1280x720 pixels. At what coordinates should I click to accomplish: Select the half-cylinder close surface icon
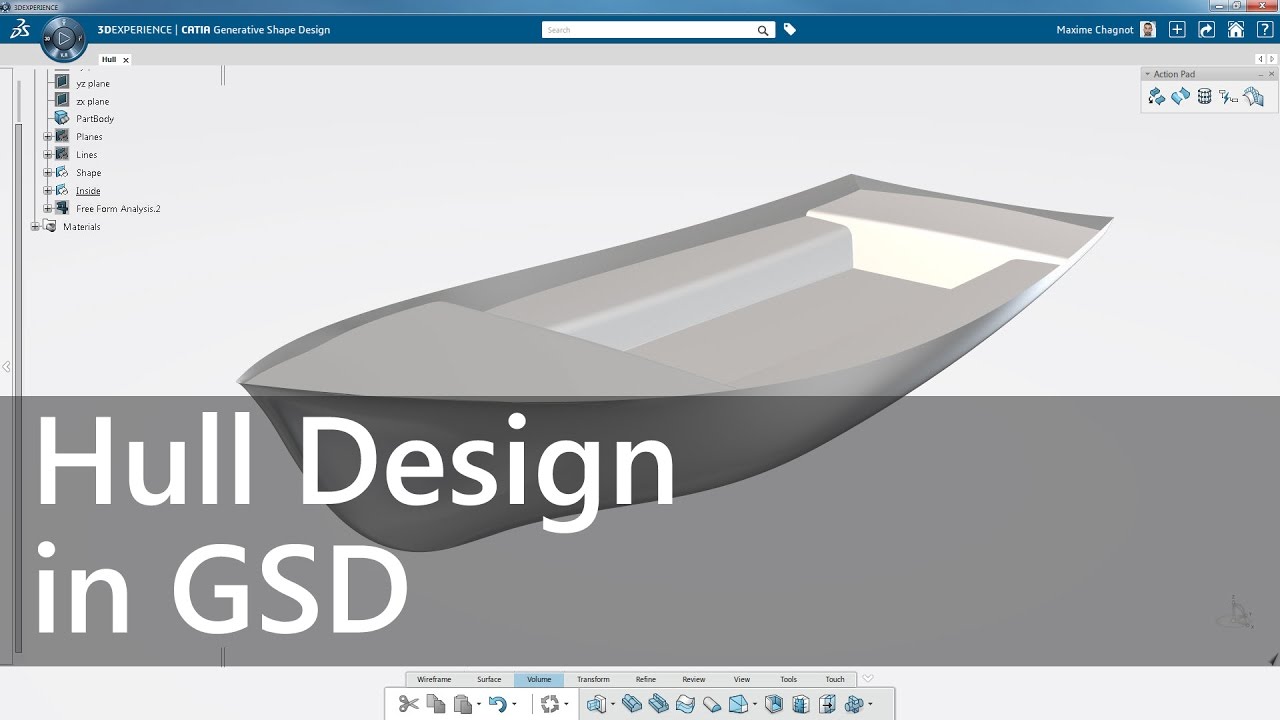(x=712, y=704)
